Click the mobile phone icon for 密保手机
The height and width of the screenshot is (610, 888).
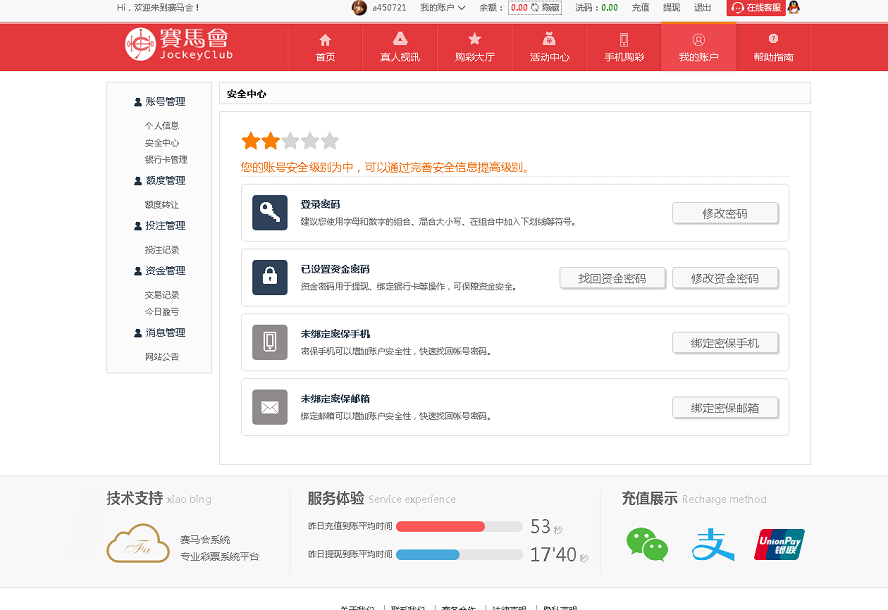point(269,342)
